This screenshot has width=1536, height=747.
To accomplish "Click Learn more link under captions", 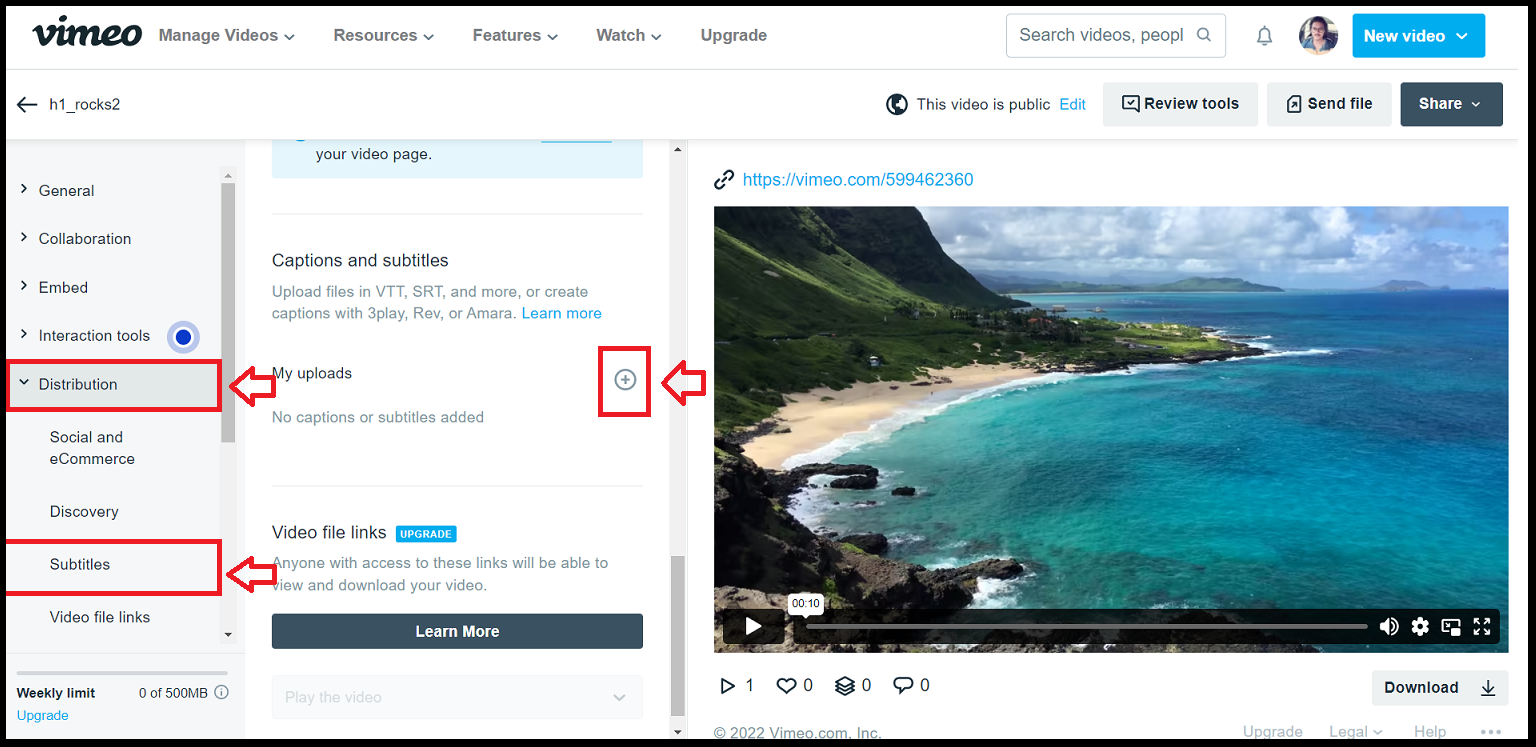I will [x=562, y=313].
